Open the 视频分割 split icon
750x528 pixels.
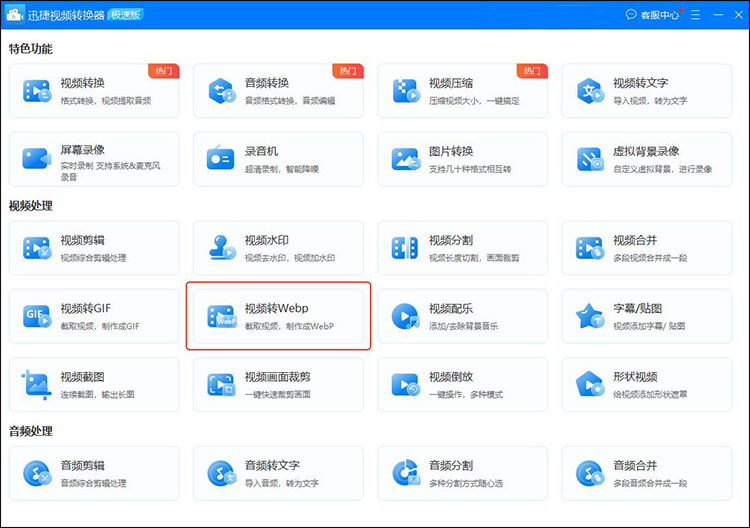click(x=405, y=248)
